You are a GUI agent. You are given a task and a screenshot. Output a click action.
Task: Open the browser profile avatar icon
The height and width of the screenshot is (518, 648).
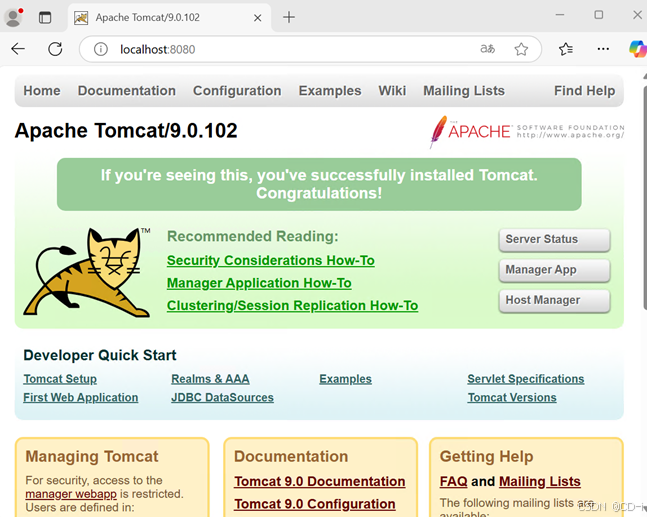click(14, 17)
